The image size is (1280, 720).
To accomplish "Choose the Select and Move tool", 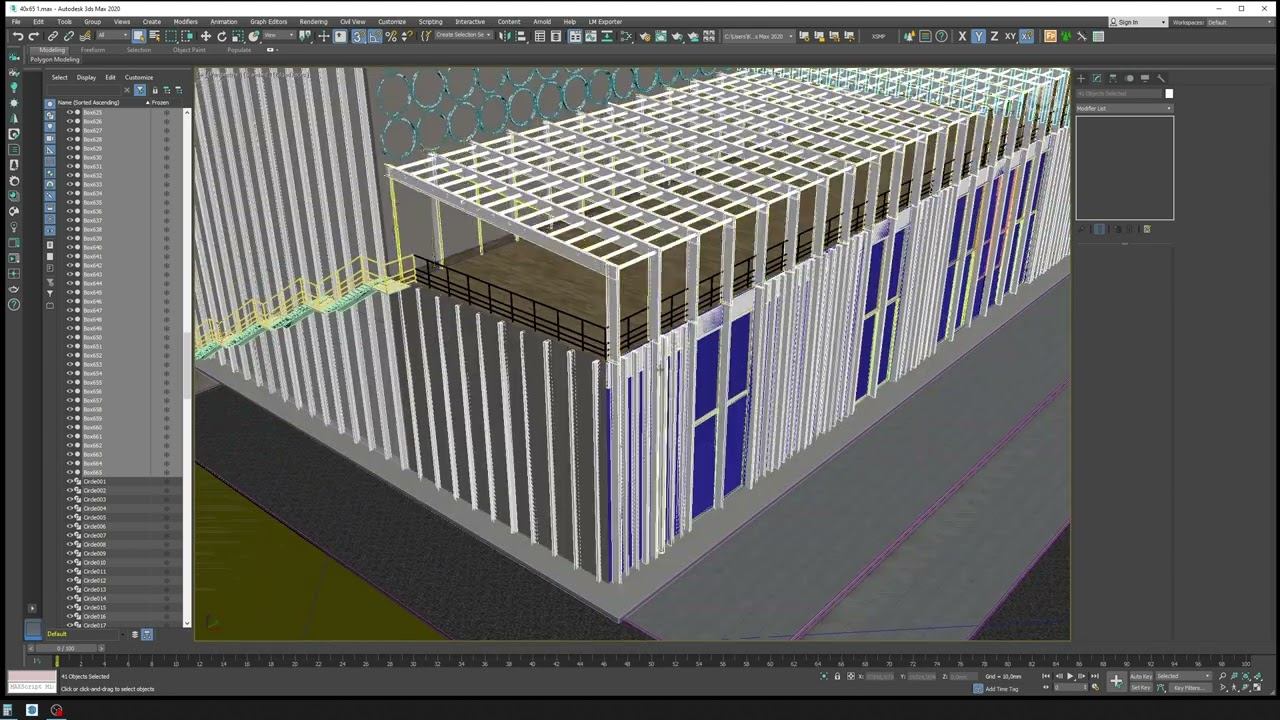I will 205,36.
